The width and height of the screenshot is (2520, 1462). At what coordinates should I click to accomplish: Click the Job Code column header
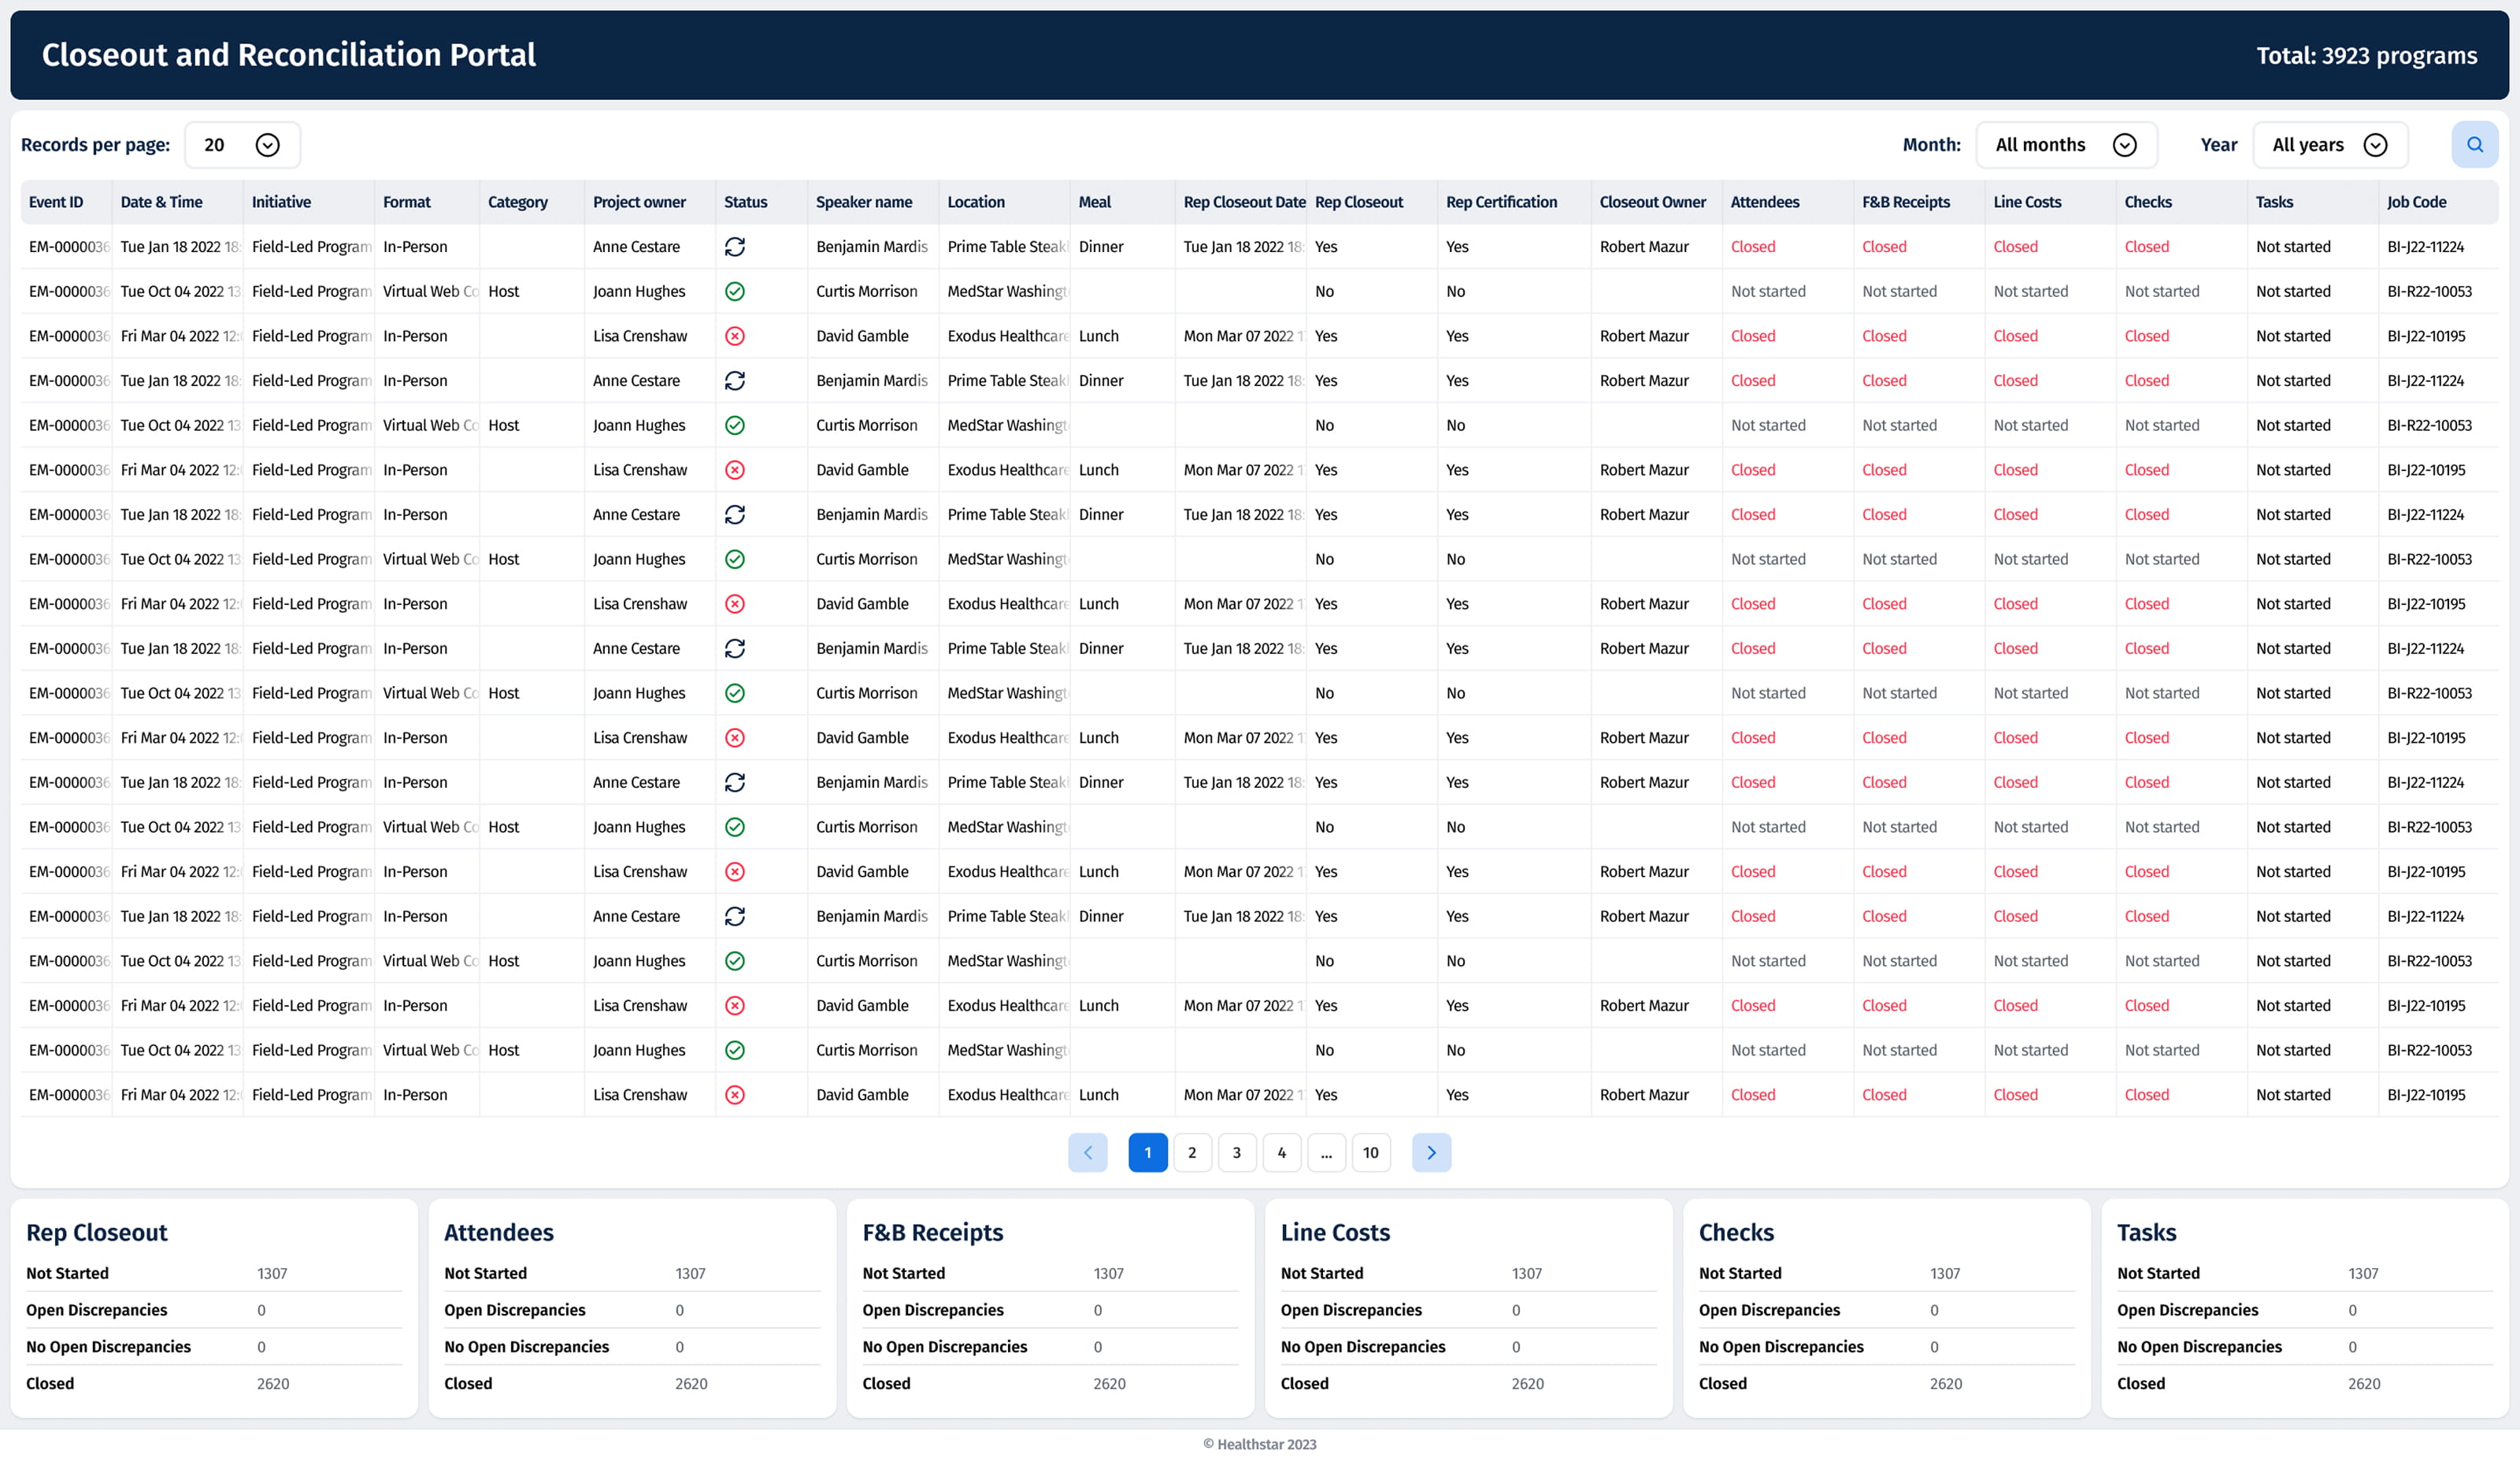pos(2416,202)
